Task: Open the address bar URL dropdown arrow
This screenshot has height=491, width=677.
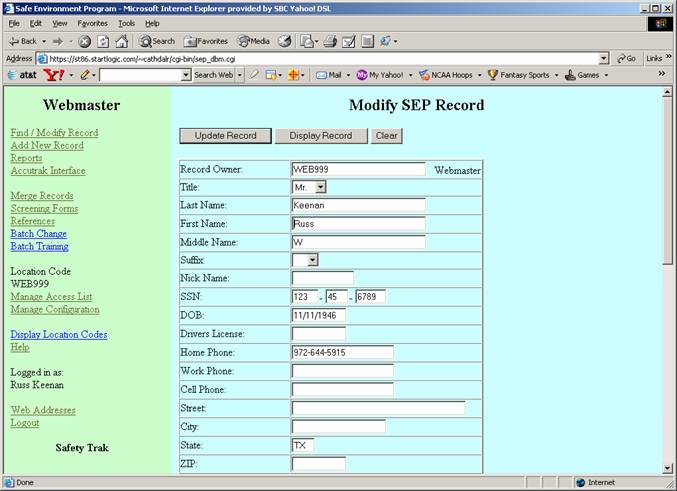Action: point(603,59)
